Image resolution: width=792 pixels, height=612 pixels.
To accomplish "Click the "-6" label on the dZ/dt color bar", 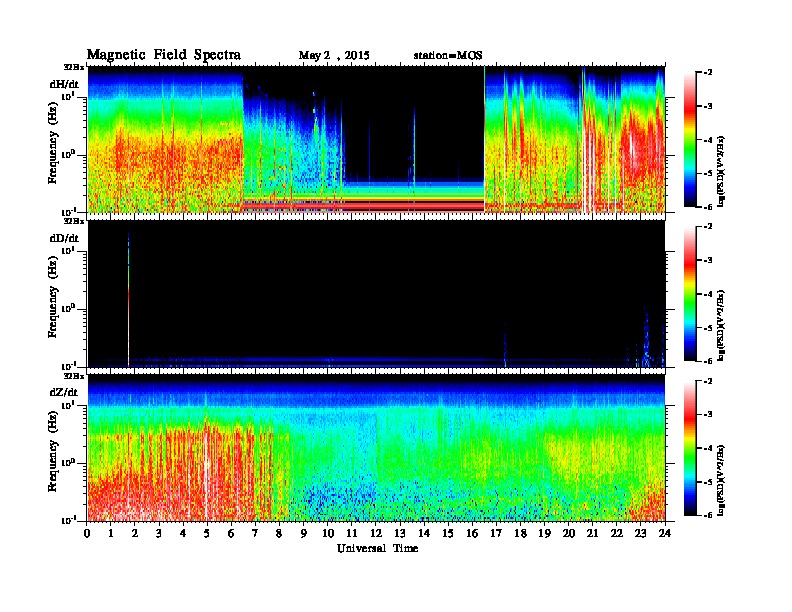I will [x=709, y=515].
